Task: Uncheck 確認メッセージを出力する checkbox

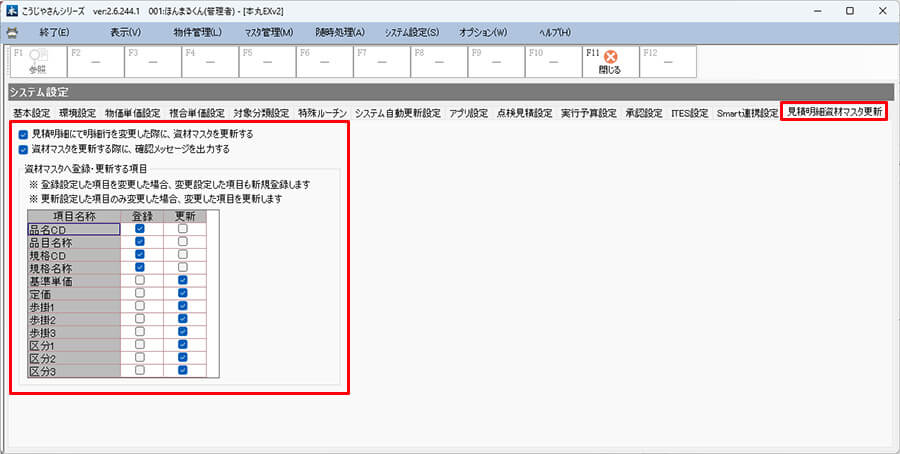Action: point(23,149)
